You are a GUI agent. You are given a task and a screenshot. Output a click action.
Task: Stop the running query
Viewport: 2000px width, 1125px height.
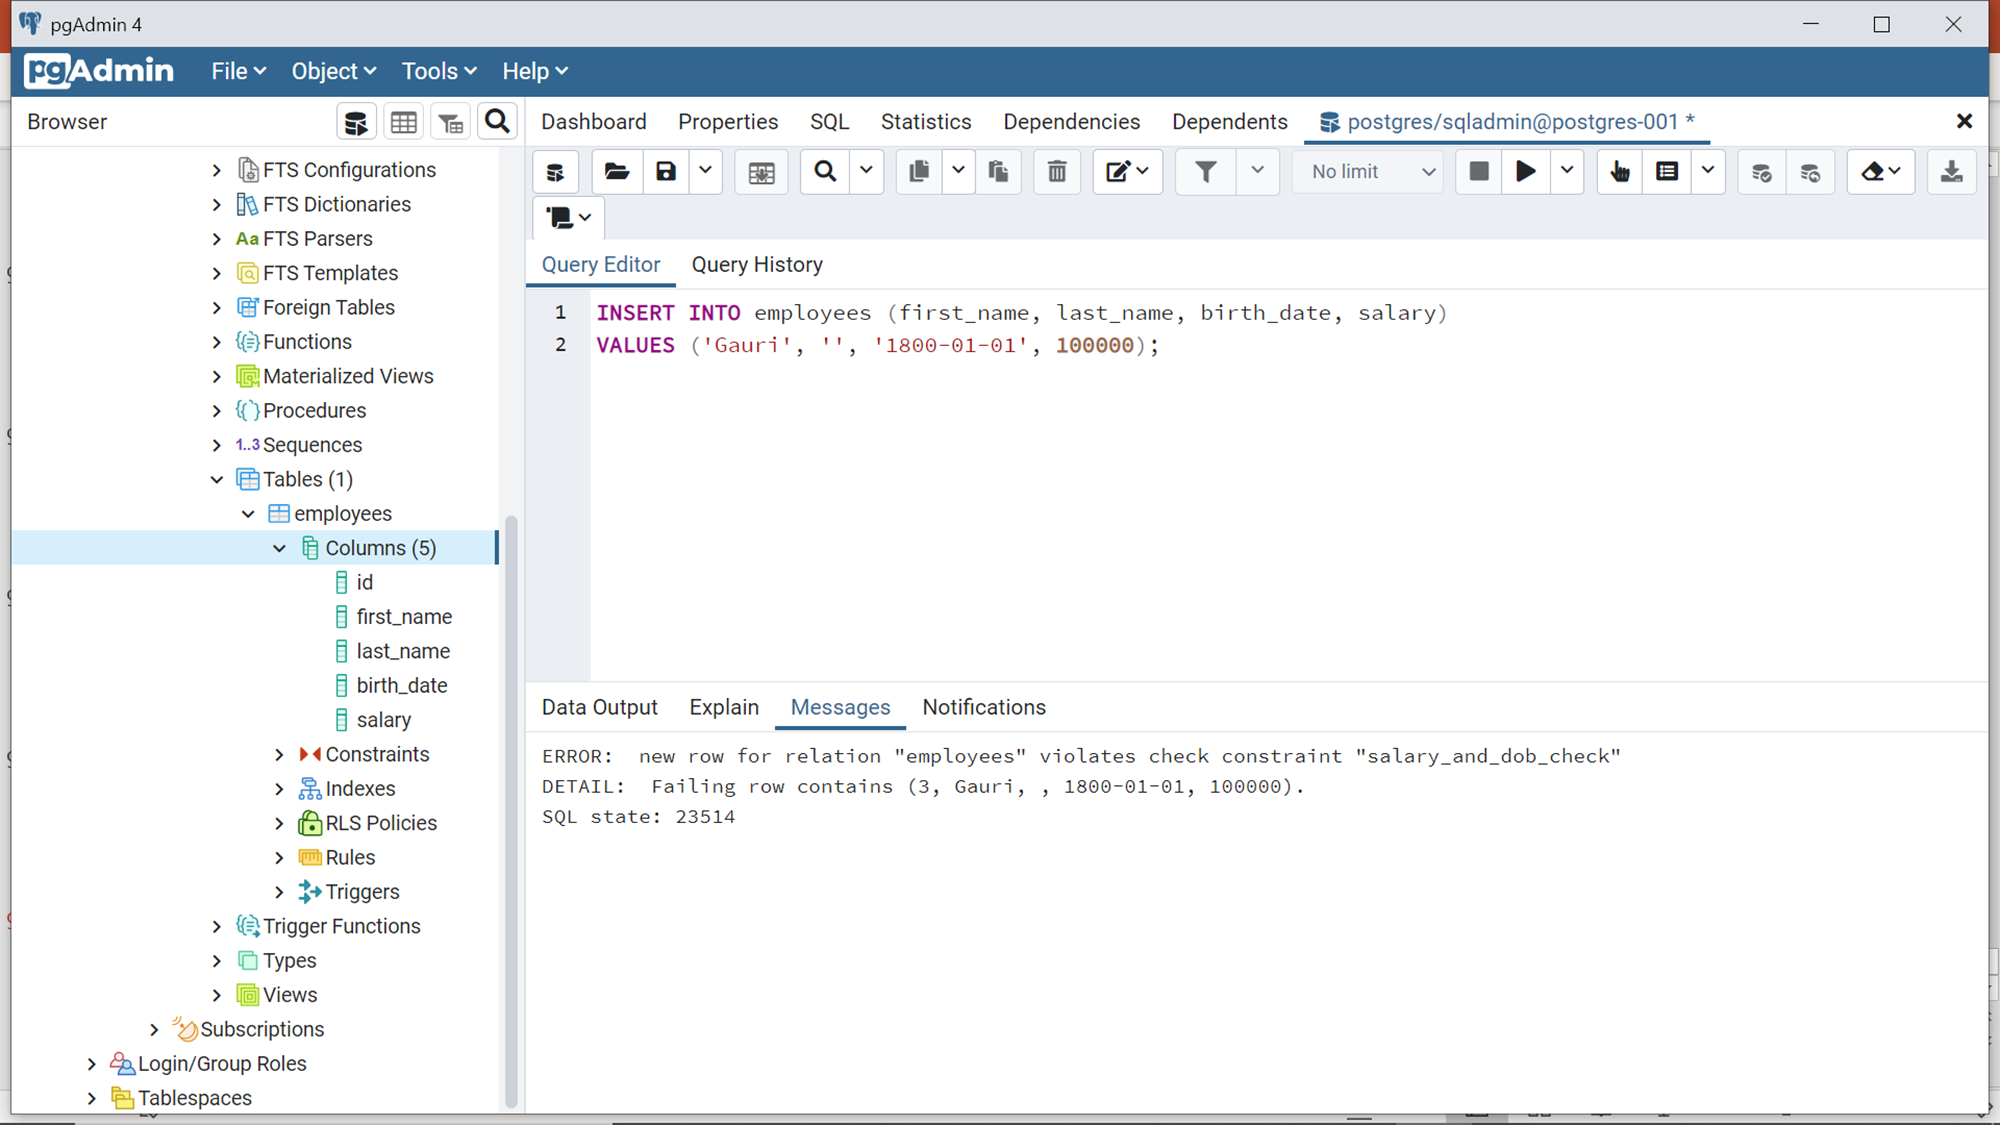[x=1479, y=171]
